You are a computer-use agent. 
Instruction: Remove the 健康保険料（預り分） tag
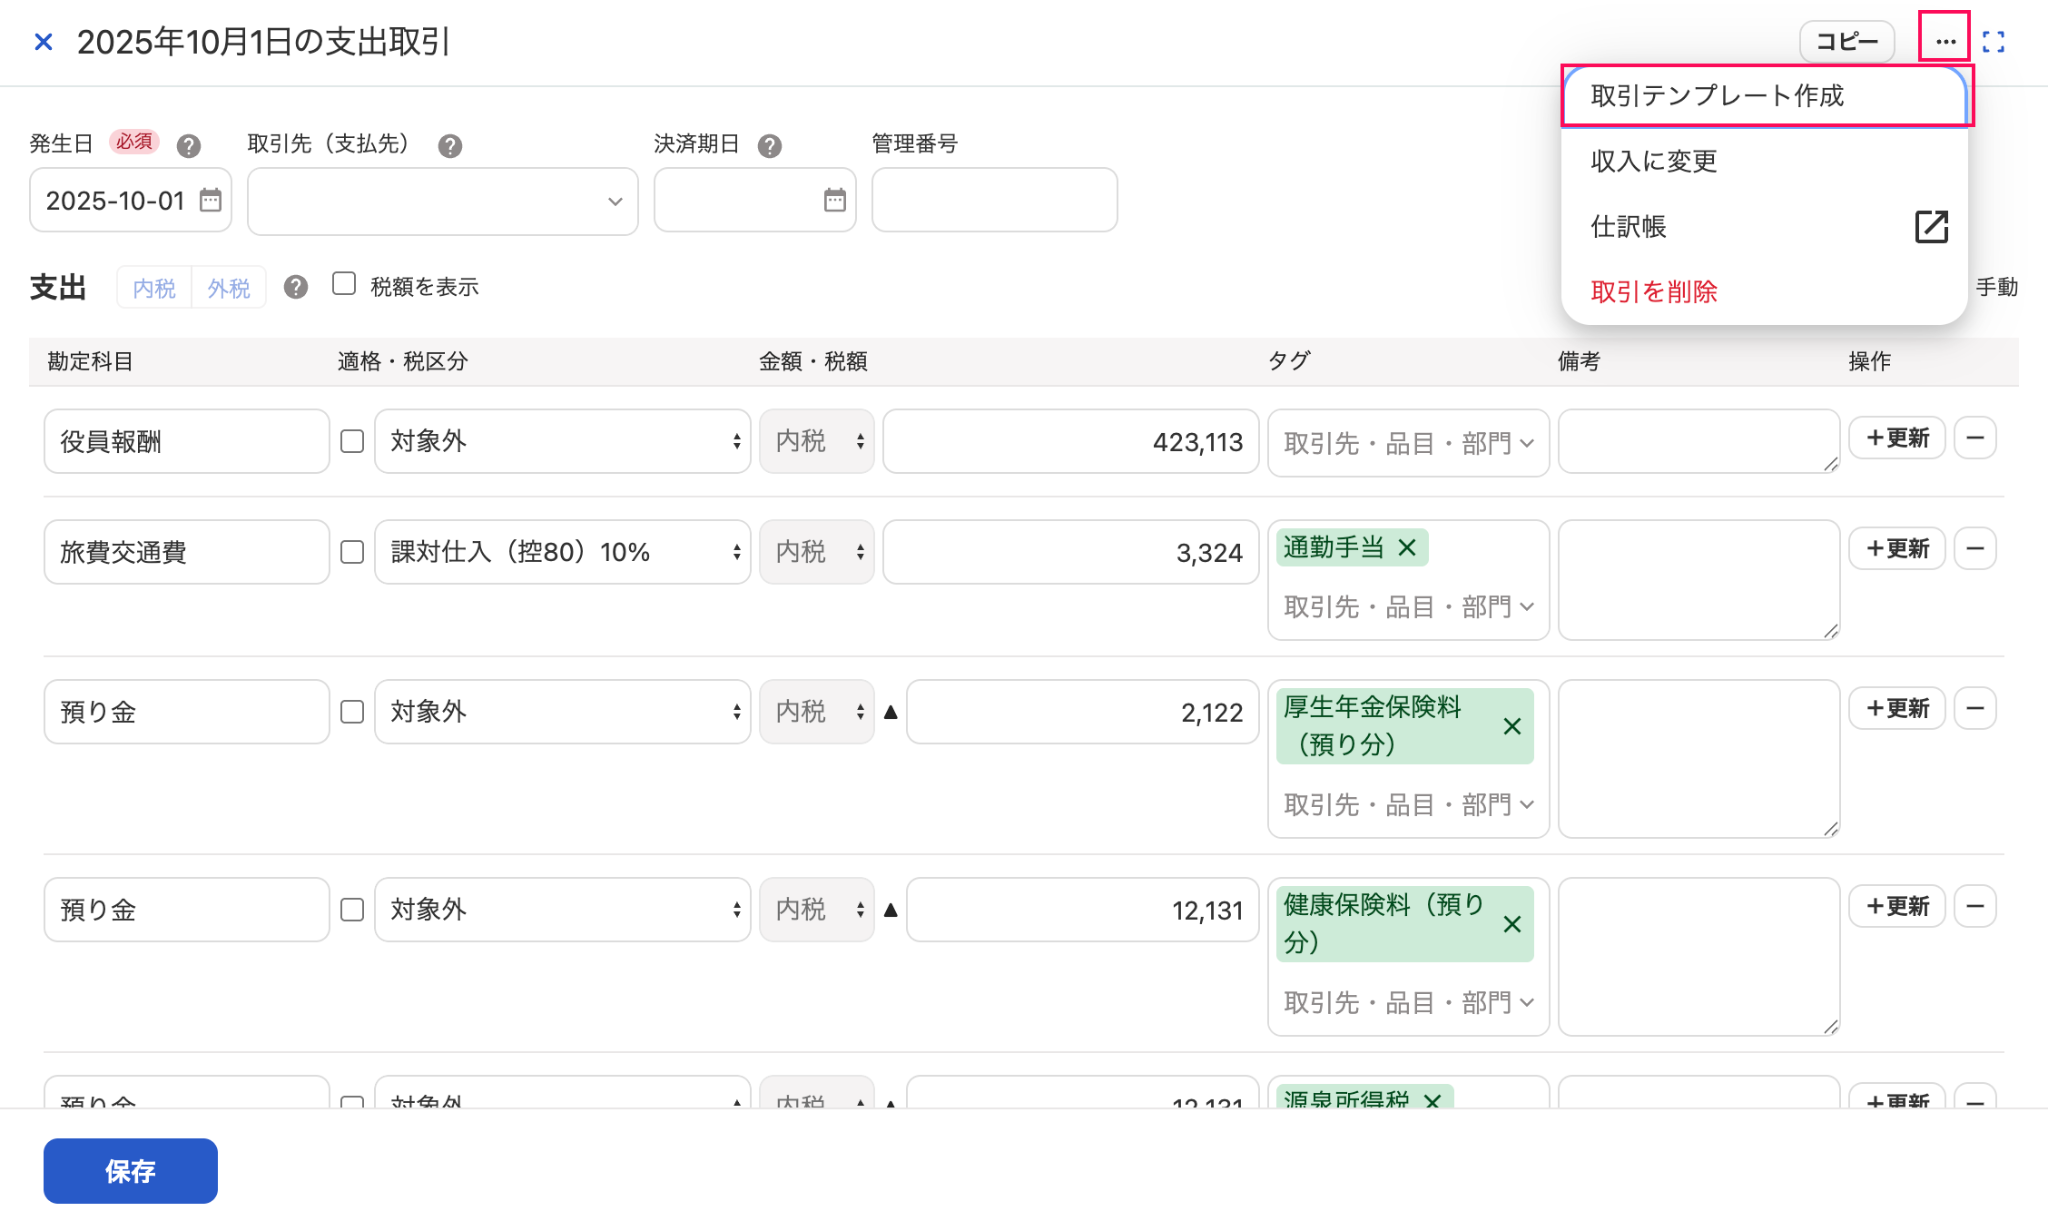(1512, 924)
